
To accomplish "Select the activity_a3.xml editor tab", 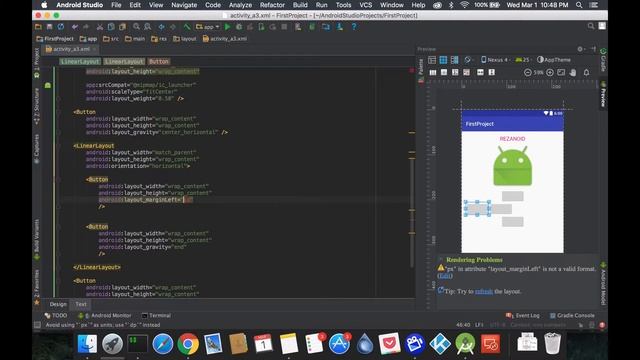I will click(x=71, y=49).
